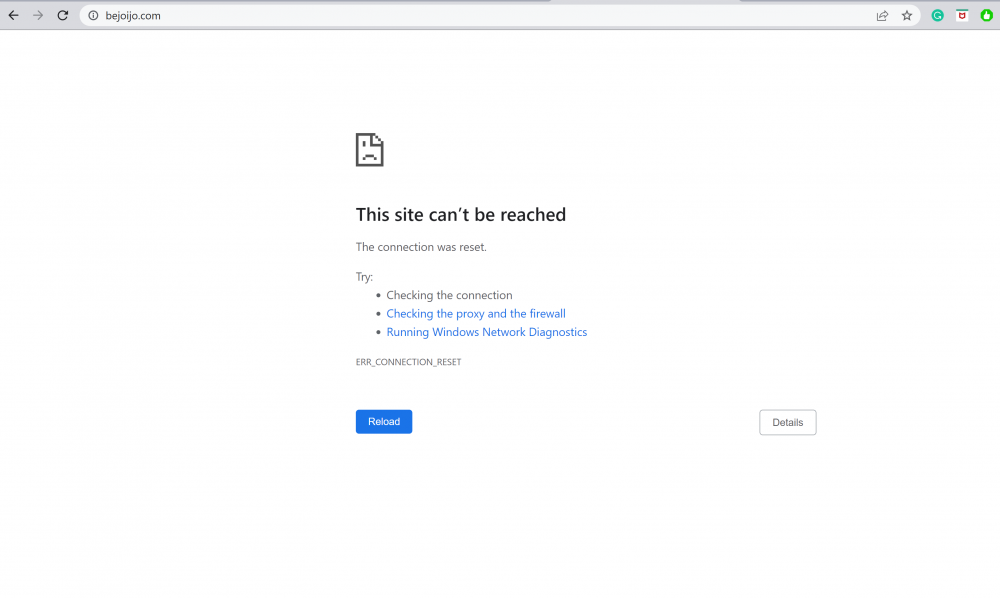Click the Try: label above the suggestions
The height and width of the screenshot is (598, 1000).
click(363, 276)
